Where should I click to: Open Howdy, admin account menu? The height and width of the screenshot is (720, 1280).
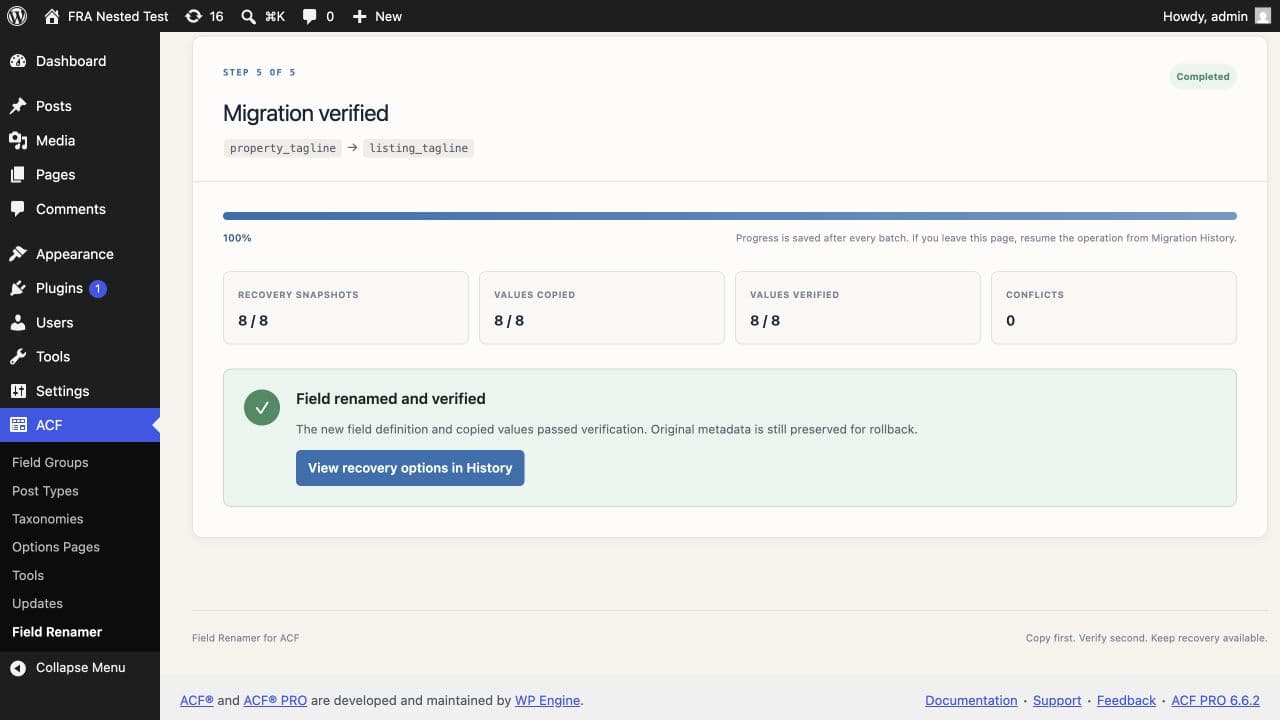[1217, 16]
